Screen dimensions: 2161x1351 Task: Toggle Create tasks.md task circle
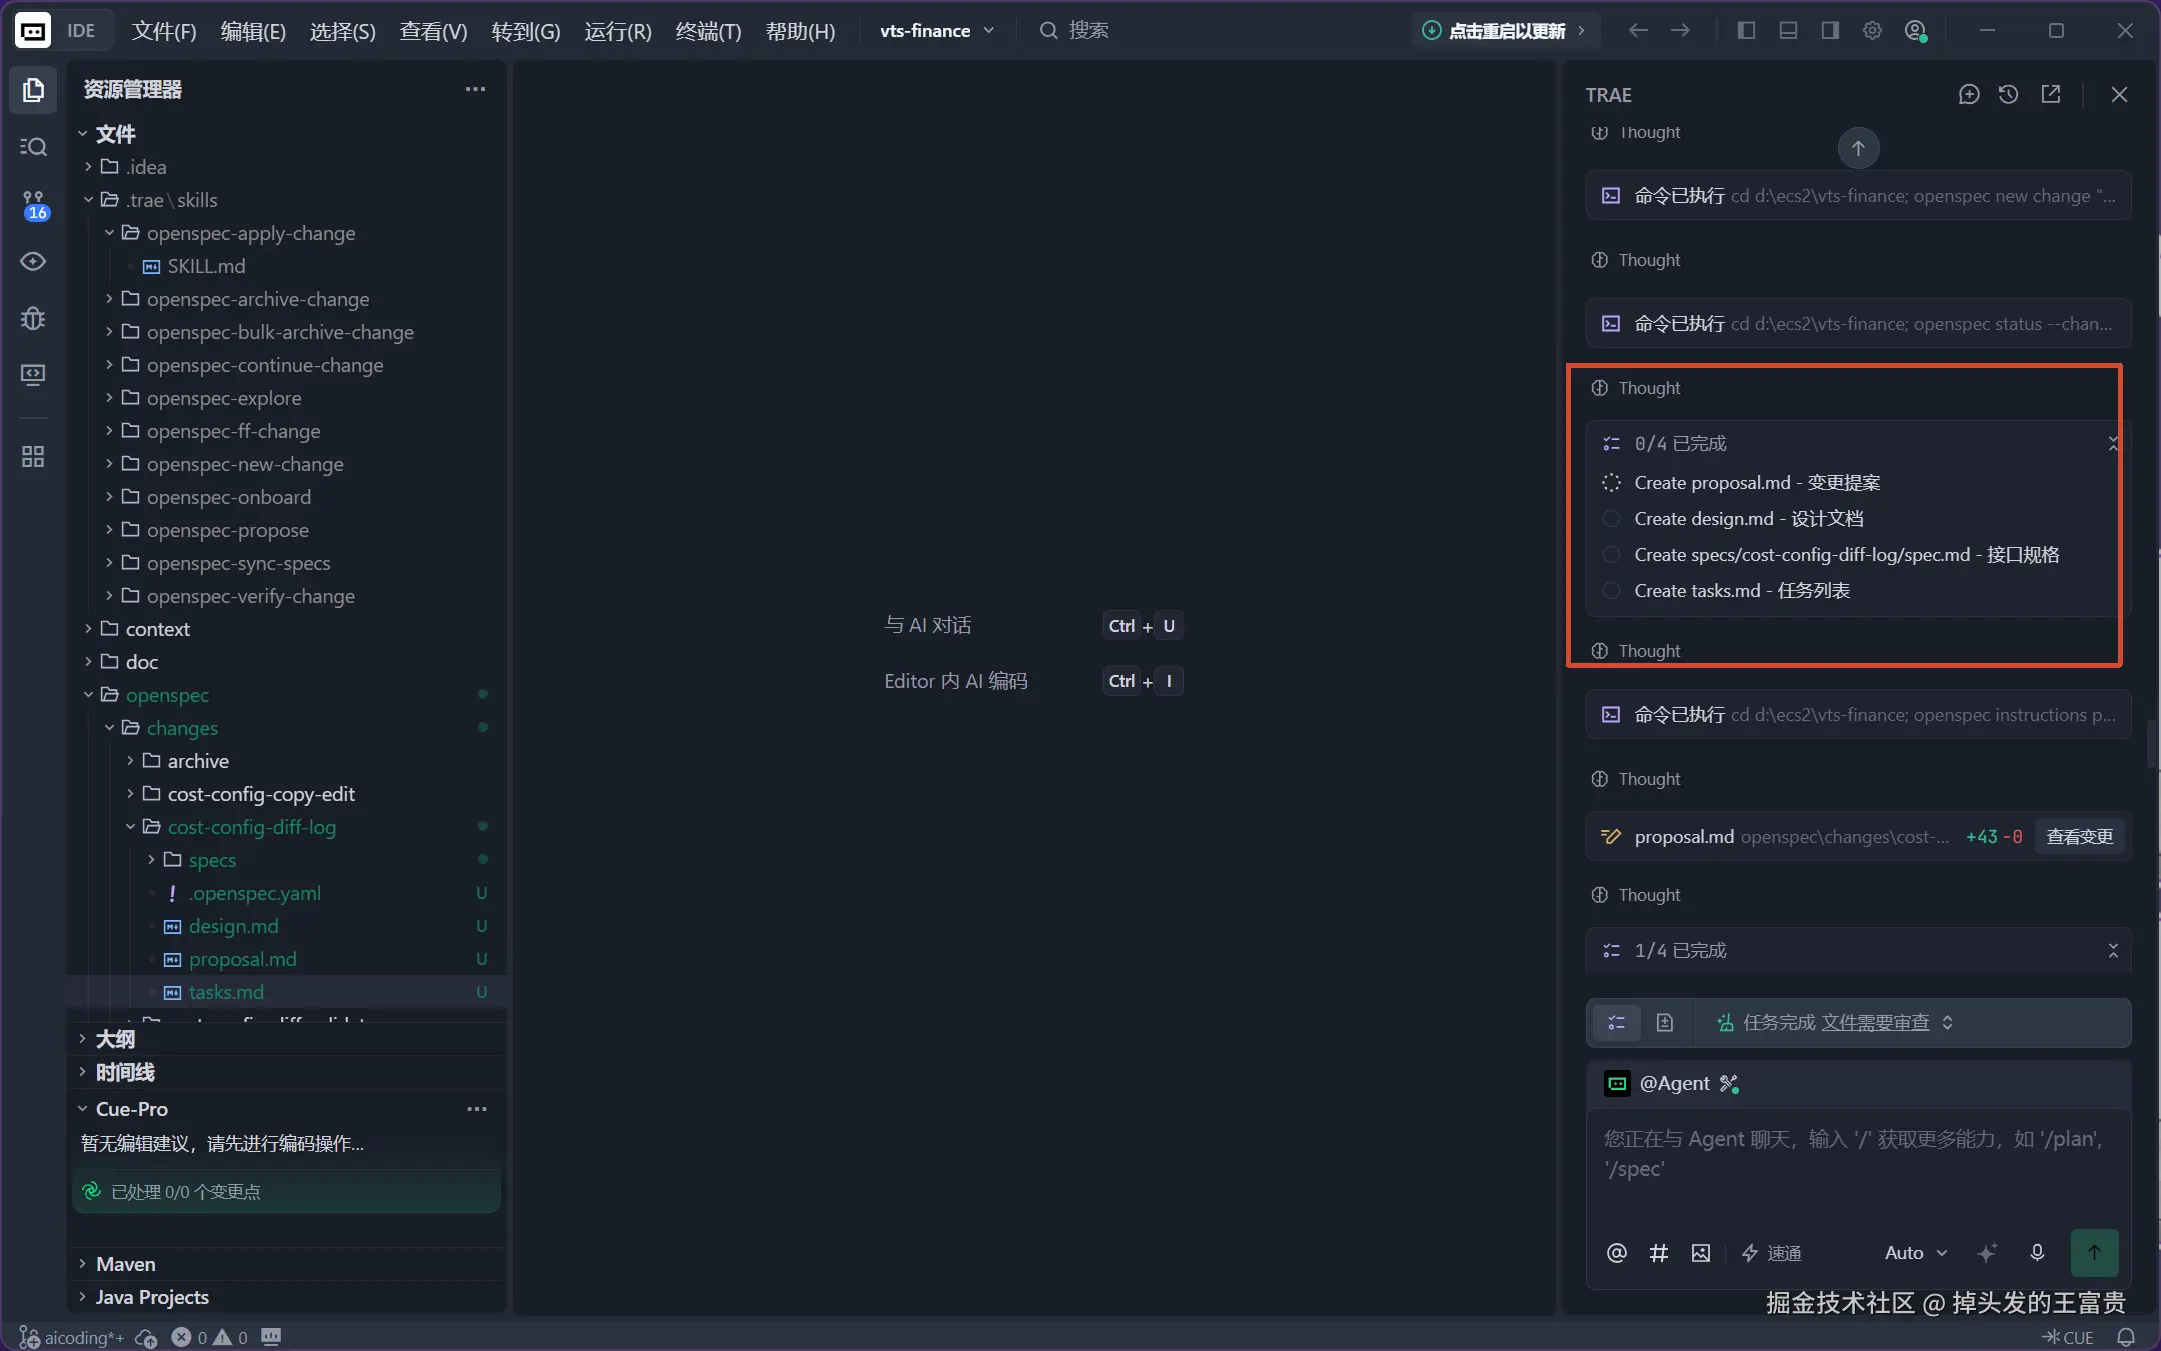coord(1611,591)
